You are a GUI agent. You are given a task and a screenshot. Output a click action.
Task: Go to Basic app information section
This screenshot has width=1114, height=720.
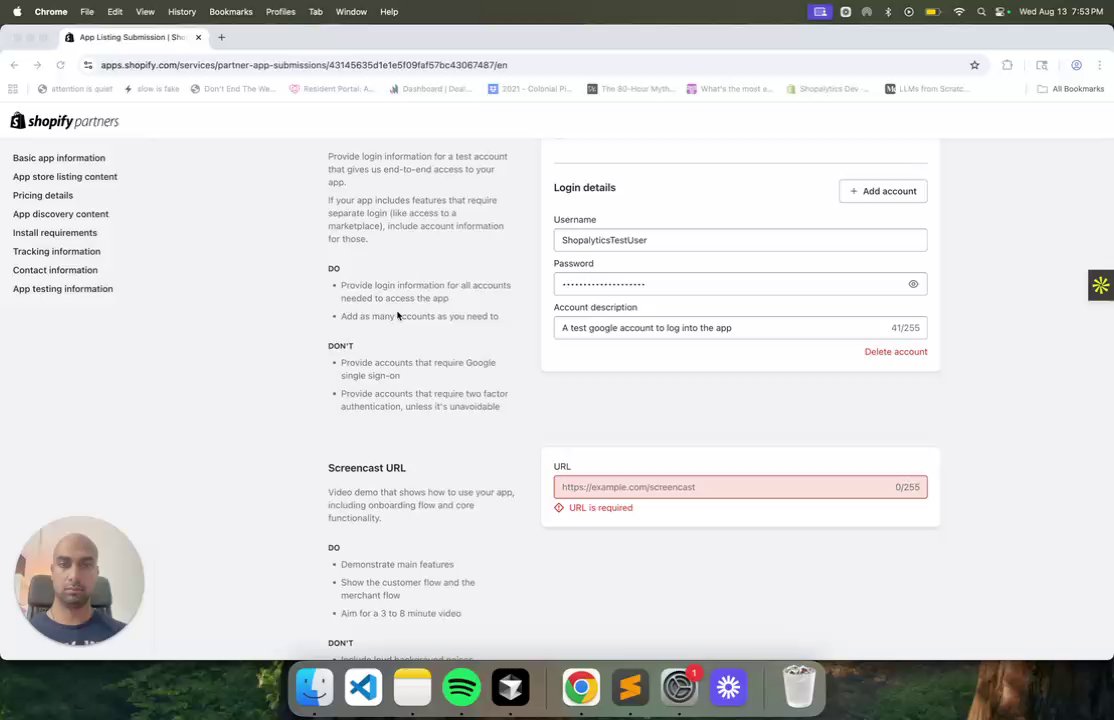[59, 158]
